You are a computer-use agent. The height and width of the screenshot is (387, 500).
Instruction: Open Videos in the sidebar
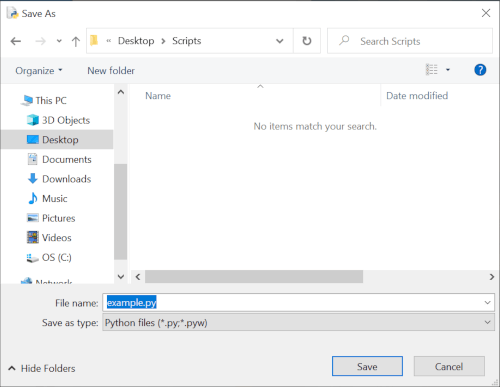[57, 238]
